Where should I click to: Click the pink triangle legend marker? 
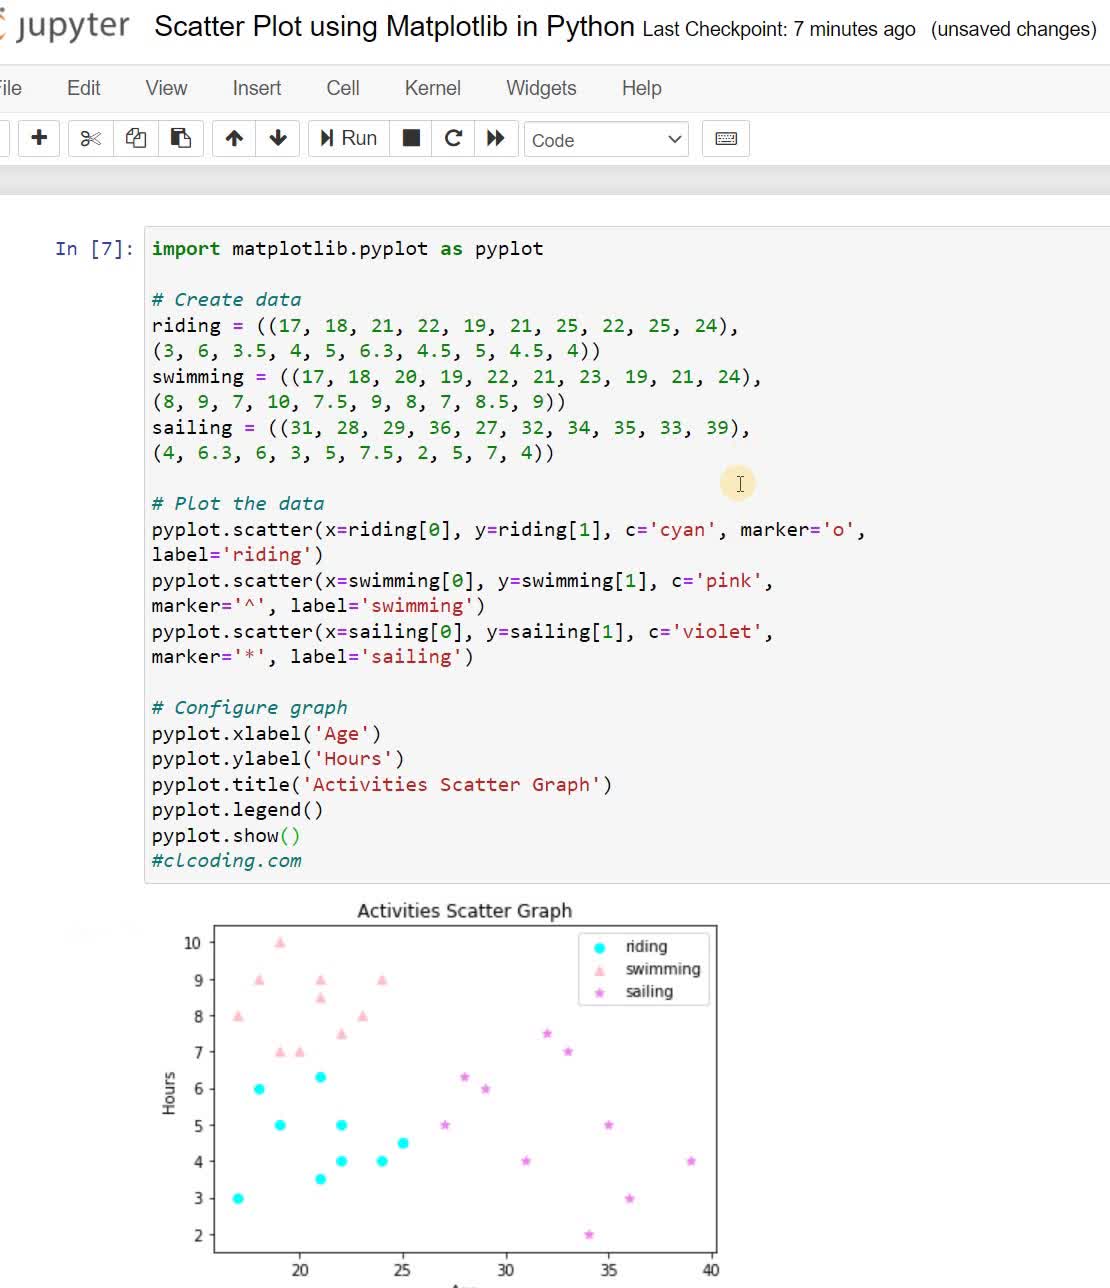[x=600, y=970]
